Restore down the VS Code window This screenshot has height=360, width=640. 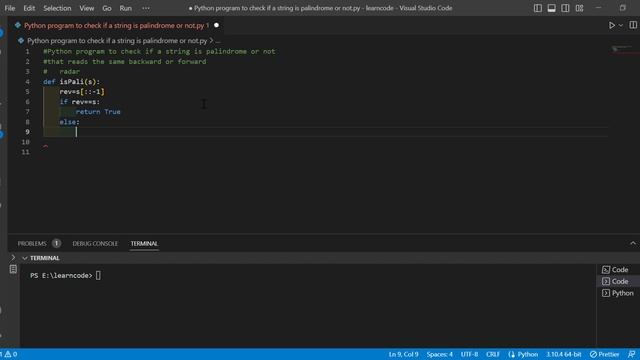[x=622, y=8]
